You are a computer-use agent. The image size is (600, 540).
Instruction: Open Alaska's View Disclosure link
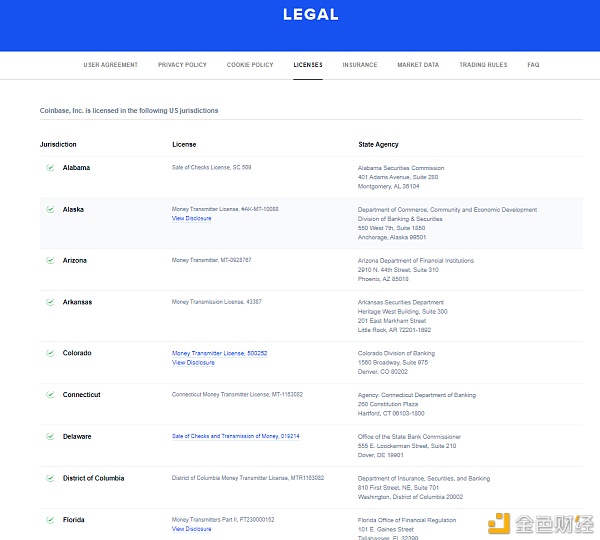pos(191,218)
